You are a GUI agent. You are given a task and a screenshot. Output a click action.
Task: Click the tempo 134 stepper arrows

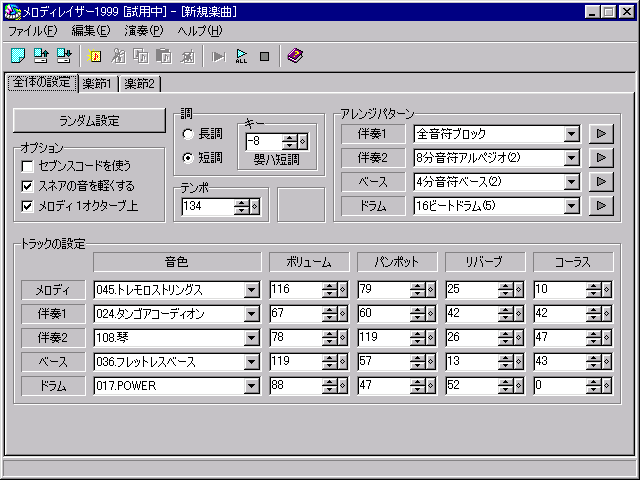[242, 207]
